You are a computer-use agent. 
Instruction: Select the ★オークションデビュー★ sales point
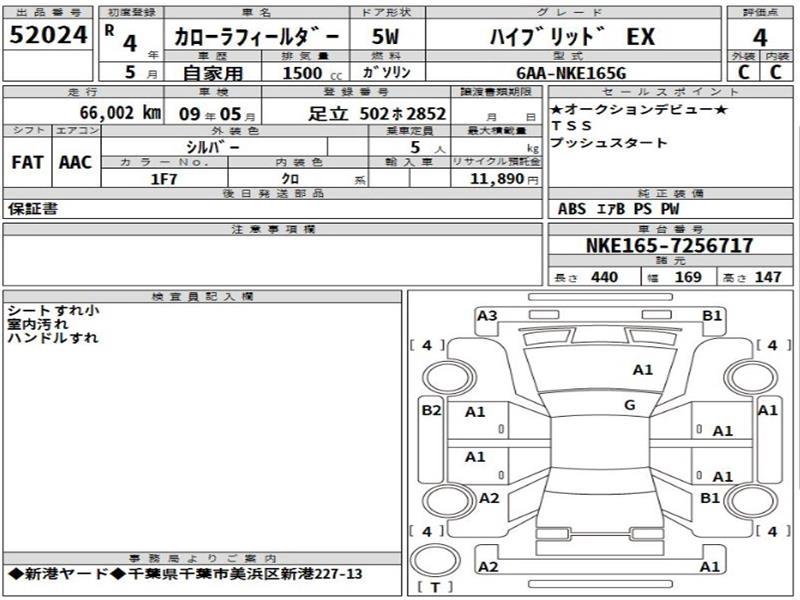(639, 109)
